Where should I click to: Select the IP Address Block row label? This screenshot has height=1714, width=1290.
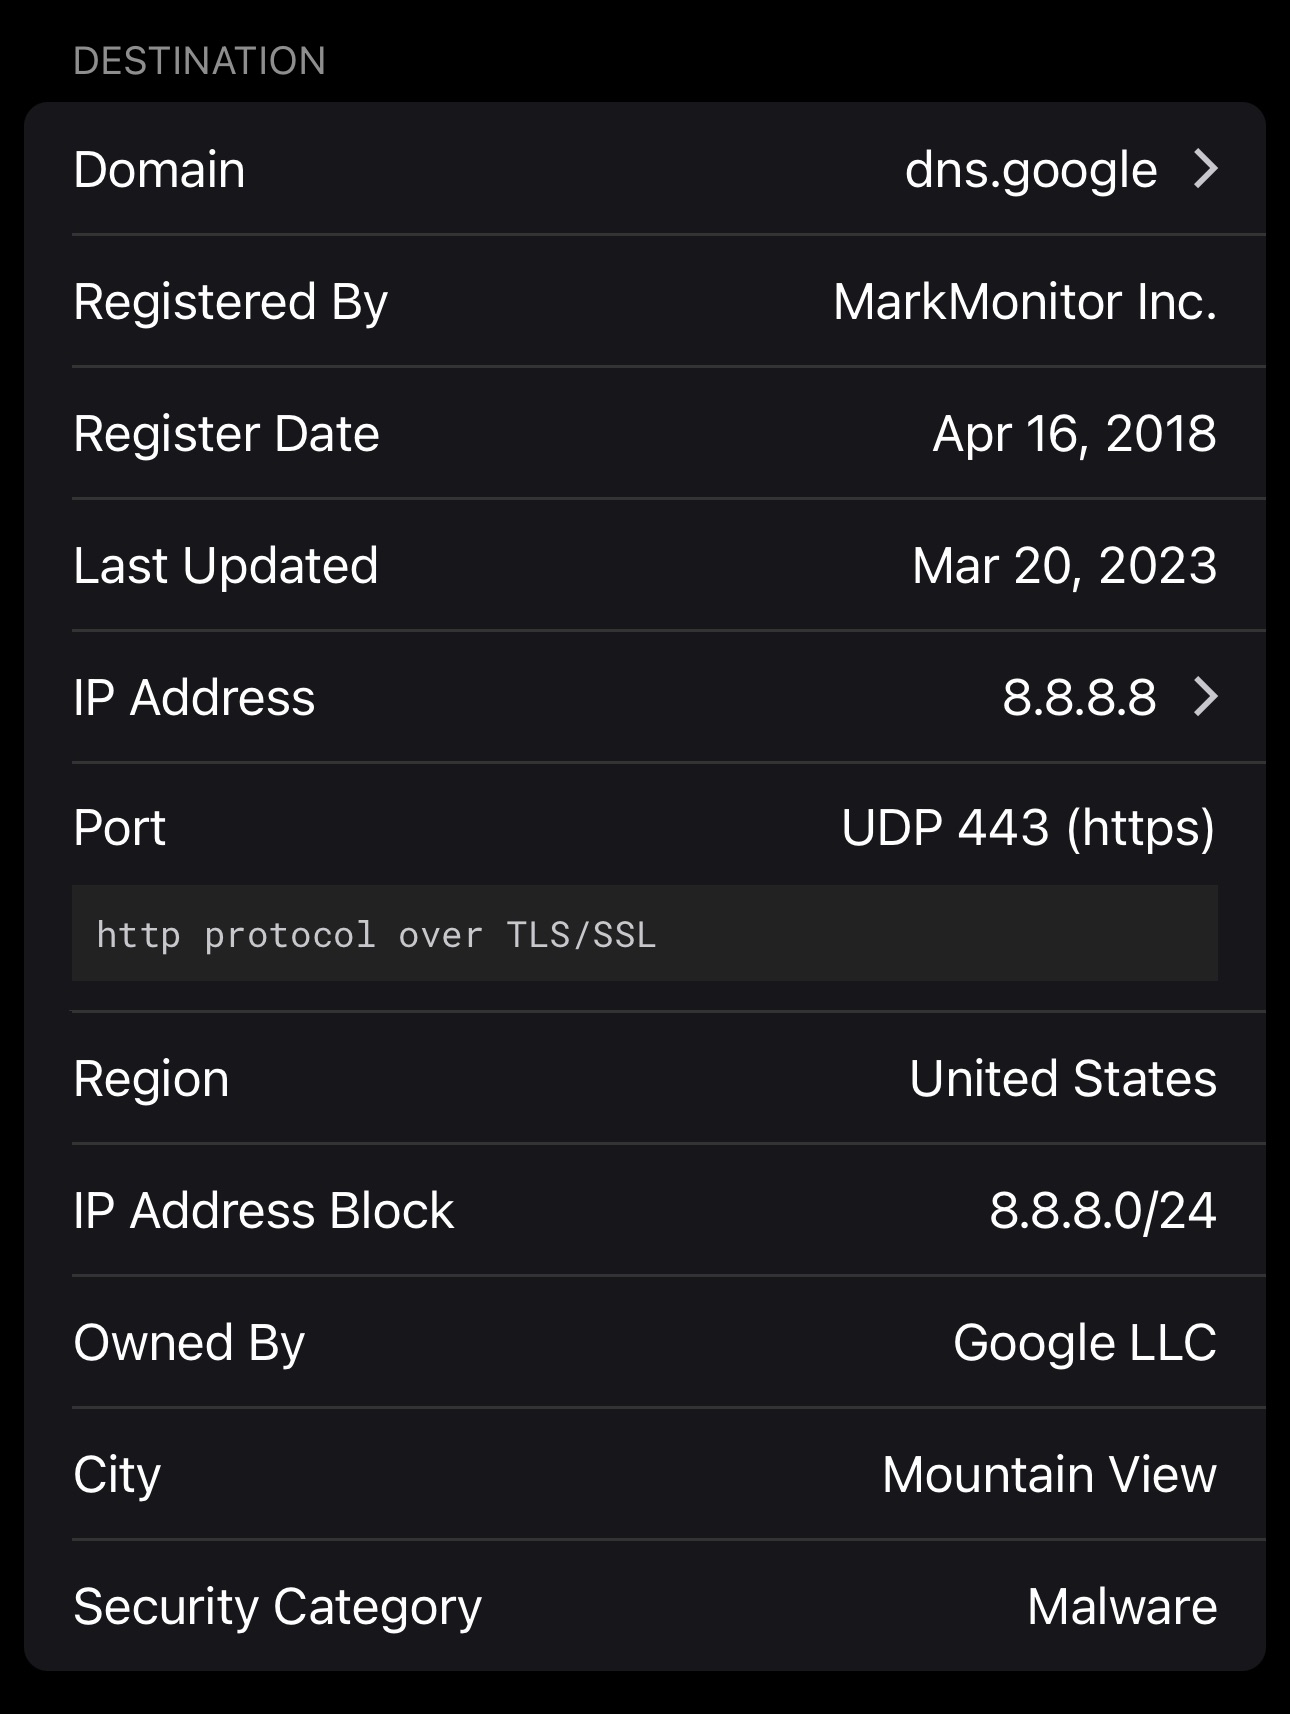tap(263, 1211)
